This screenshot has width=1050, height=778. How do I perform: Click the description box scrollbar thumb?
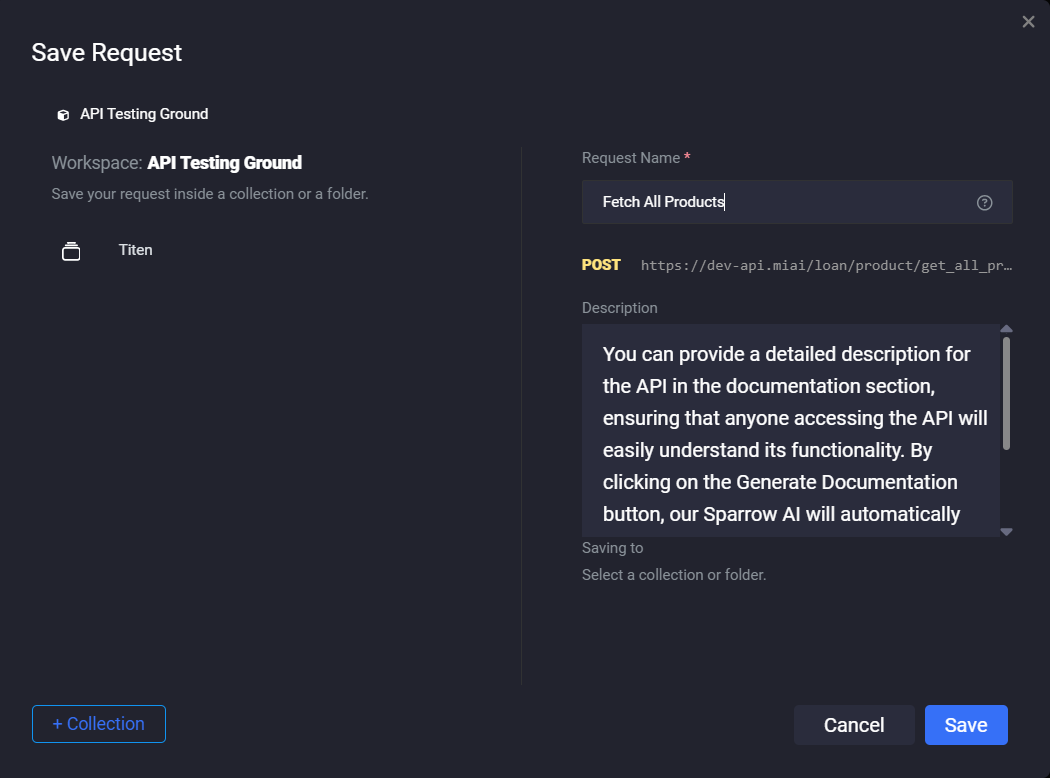tap(1006, 392)
